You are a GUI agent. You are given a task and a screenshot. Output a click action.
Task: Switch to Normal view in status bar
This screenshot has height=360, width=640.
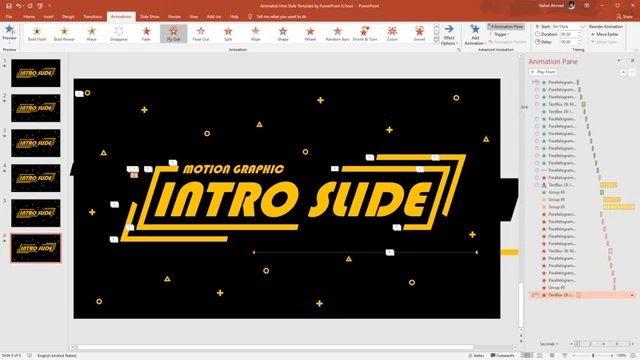pos(527,356)
